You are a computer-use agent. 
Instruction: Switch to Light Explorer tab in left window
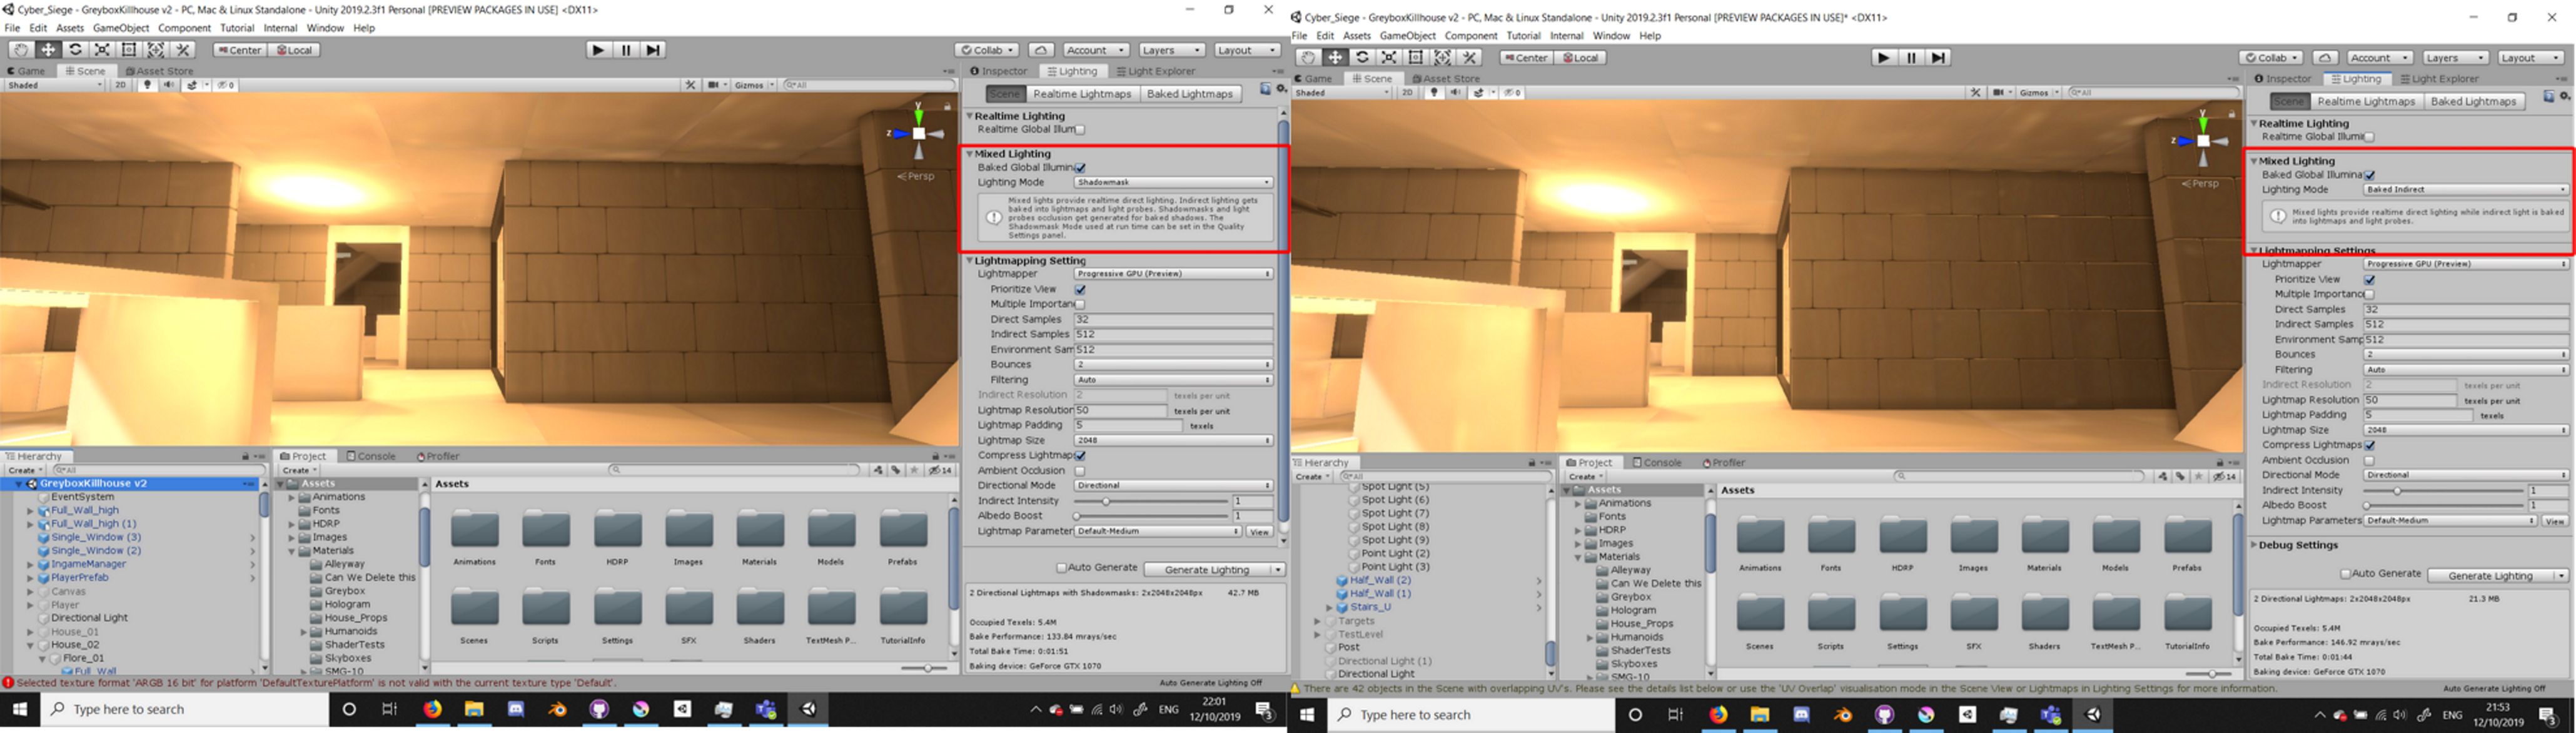pyautogui.click(x=1155, y=71)
